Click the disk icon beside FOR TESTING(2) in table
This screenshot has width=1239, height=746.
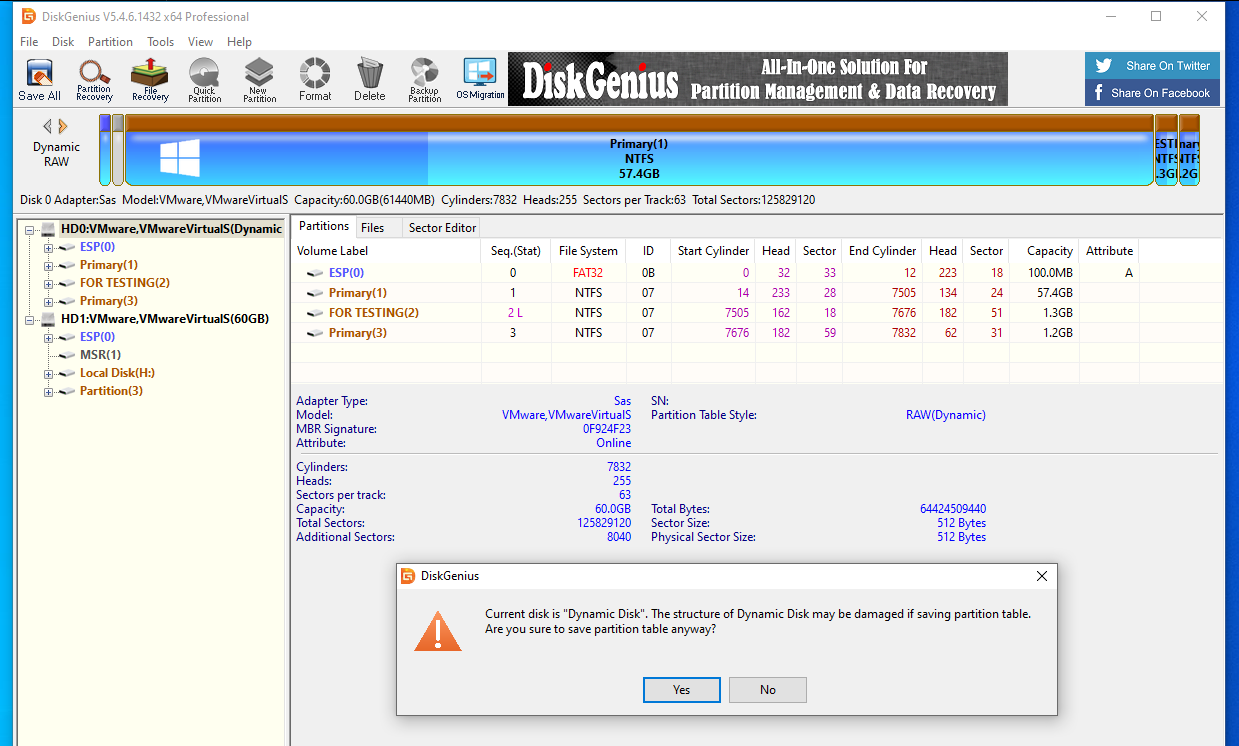tap(315, 313)
